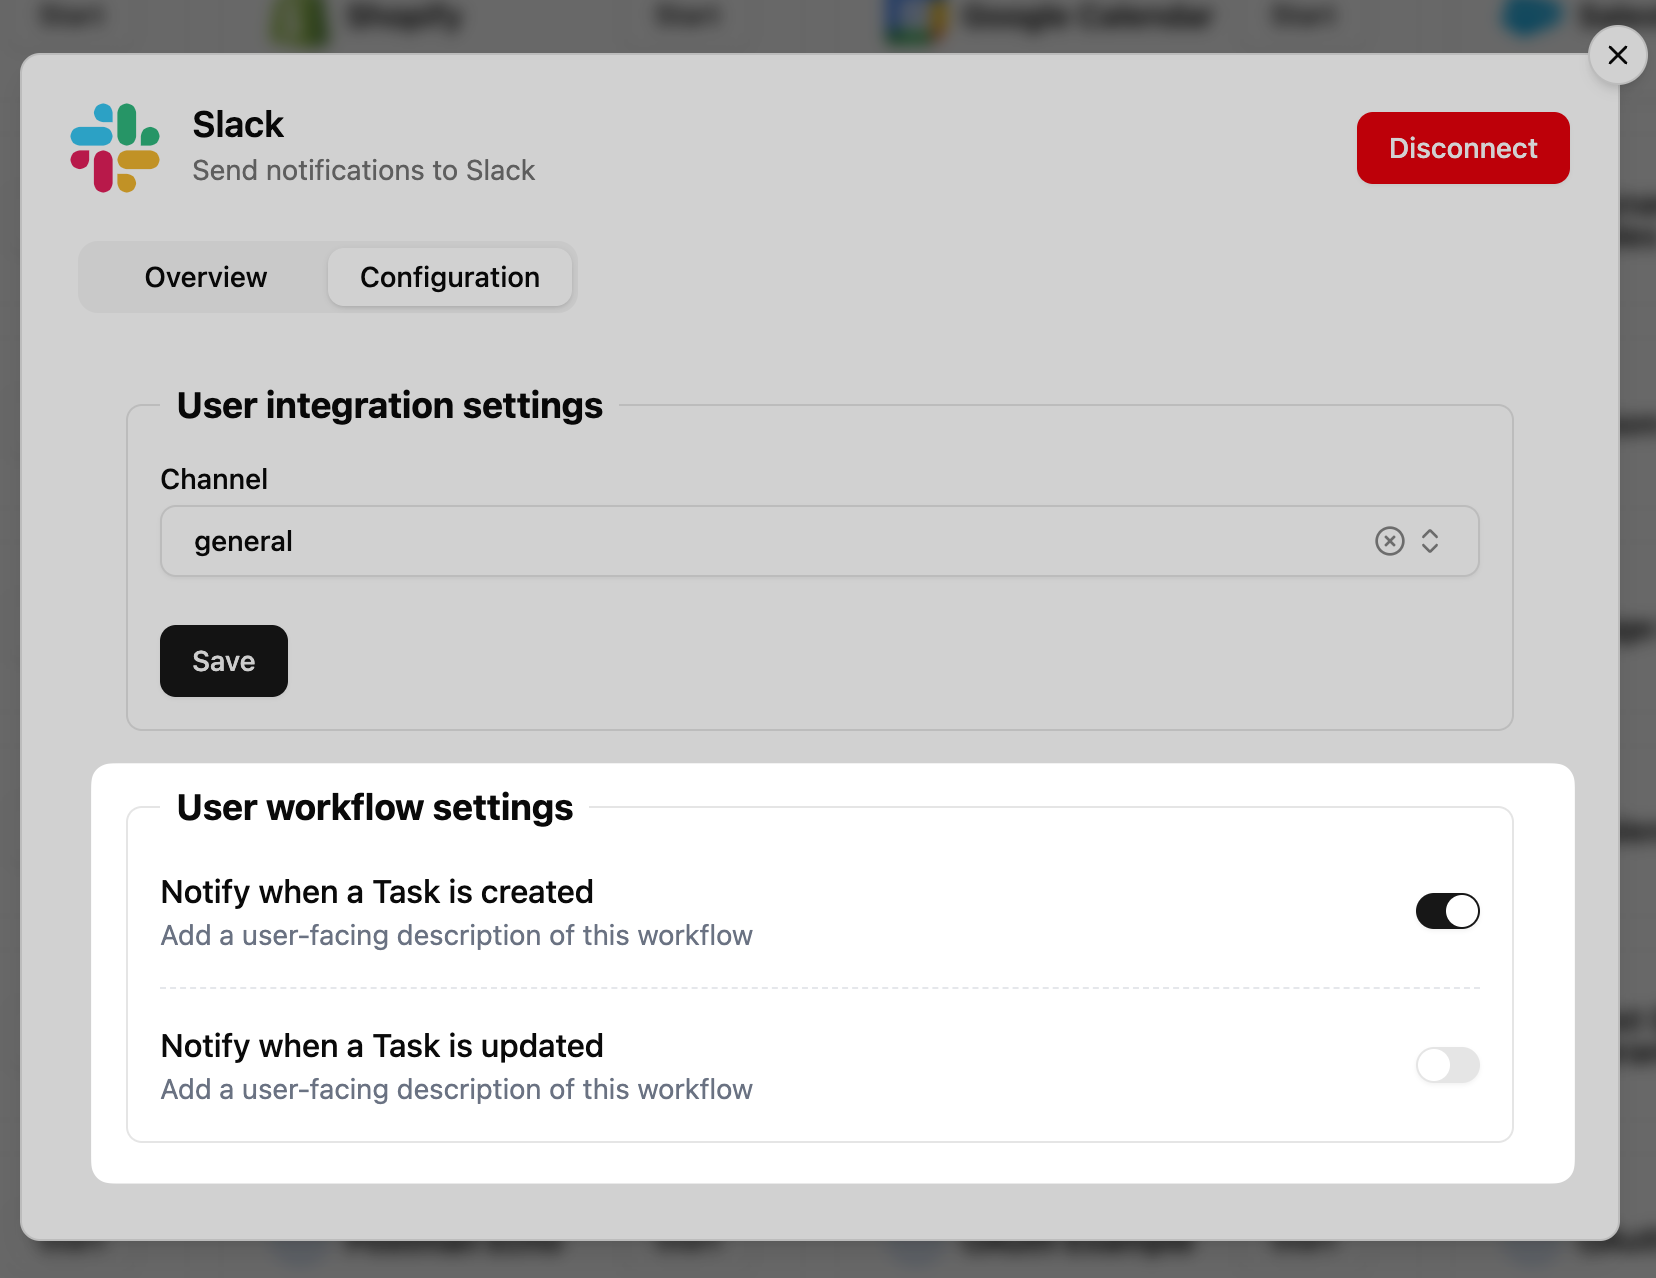
Task: Close the Slack integration dialog
Action: tap(1617, 55)
